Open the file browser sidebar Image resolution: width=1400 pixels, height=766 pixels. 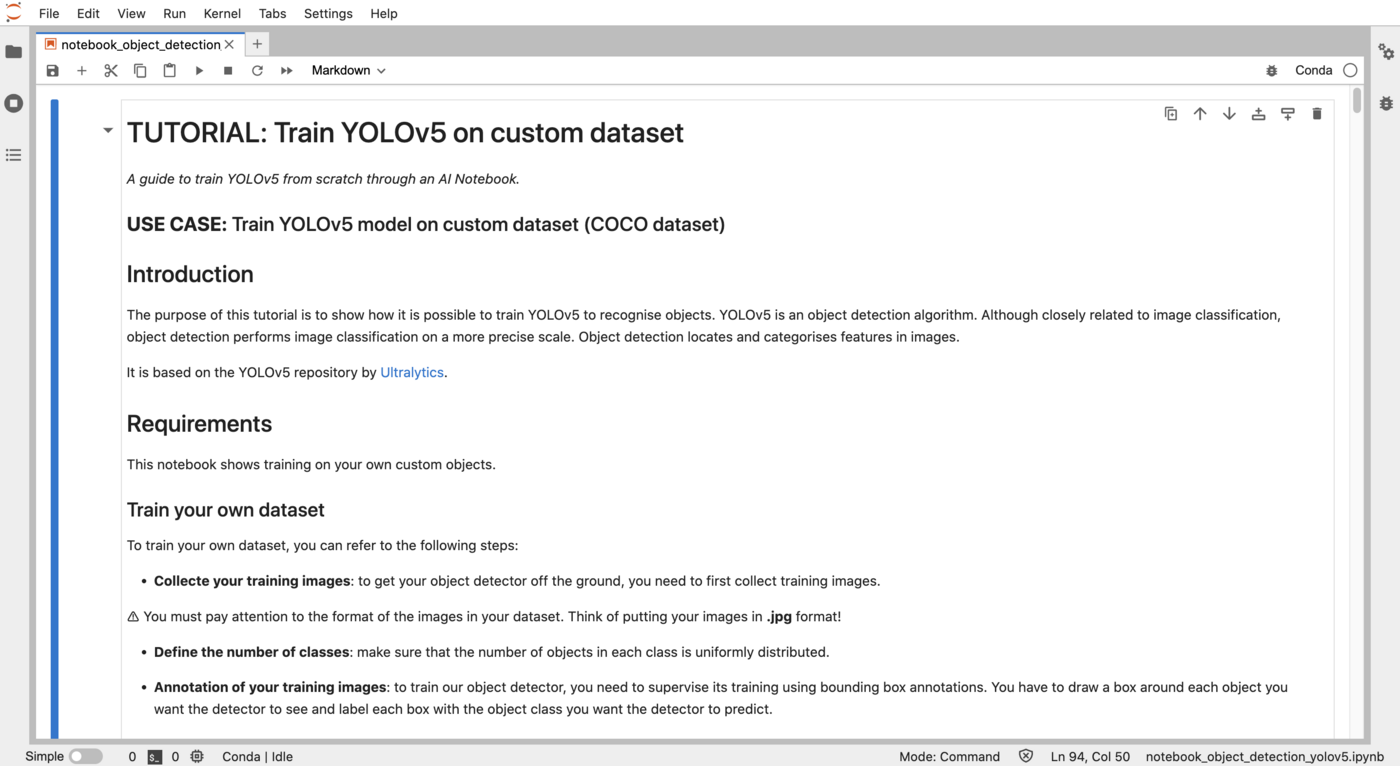14,52
